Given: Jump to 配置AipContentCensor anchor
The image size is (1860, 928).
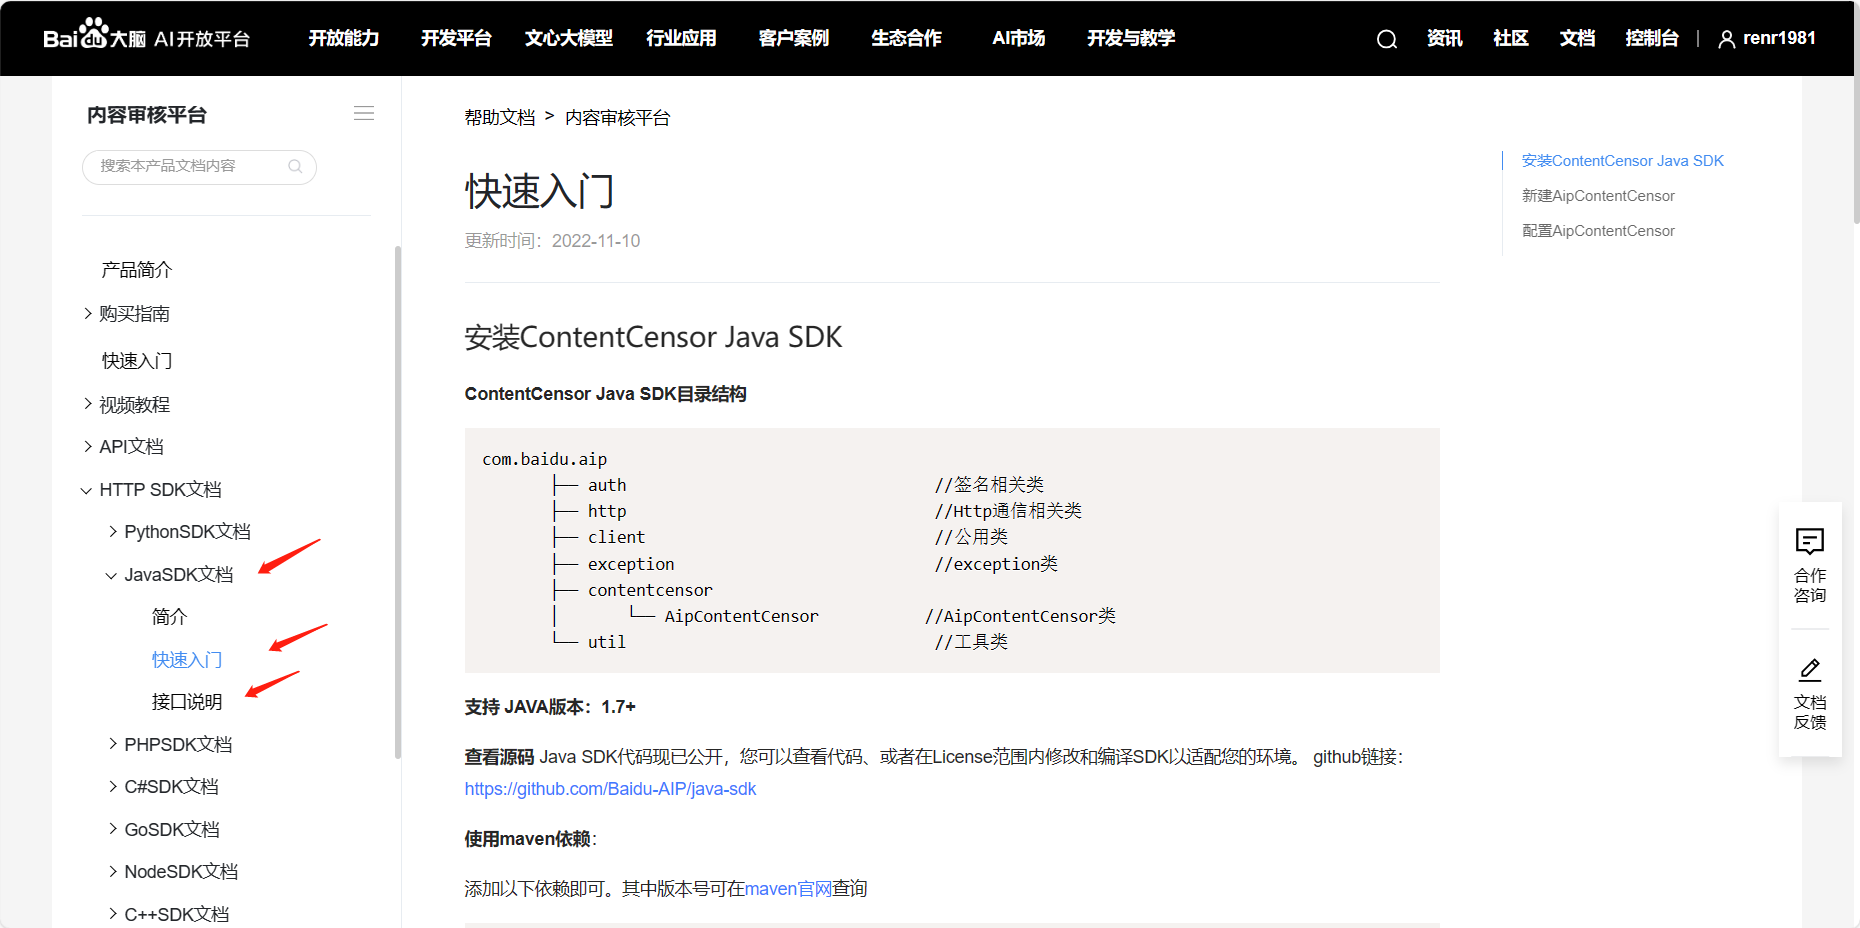Looking at the screenshot, I should tap(1598, 231).
